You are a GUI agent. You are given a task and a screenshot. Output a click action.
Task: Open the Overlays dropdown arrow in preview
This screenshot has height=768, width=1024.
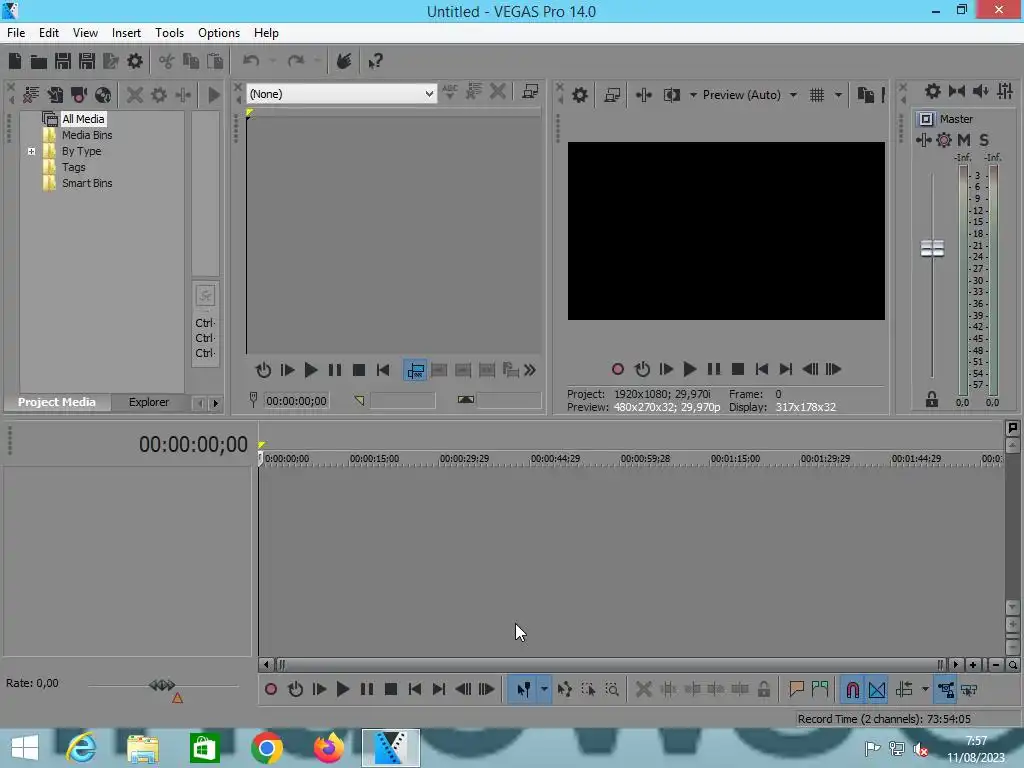tap(838, 95)
